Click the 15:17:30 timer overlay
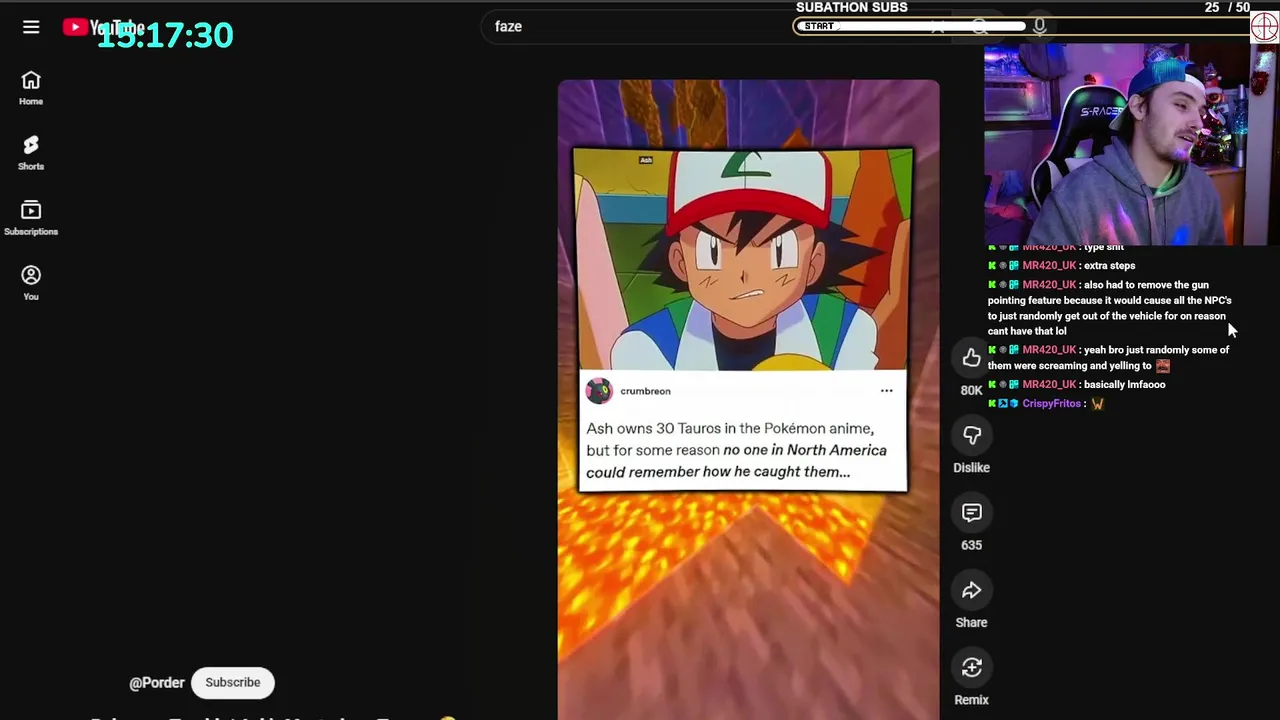Screen dimensions: 1280x720 pyautogui.click(x=165, y=35)
